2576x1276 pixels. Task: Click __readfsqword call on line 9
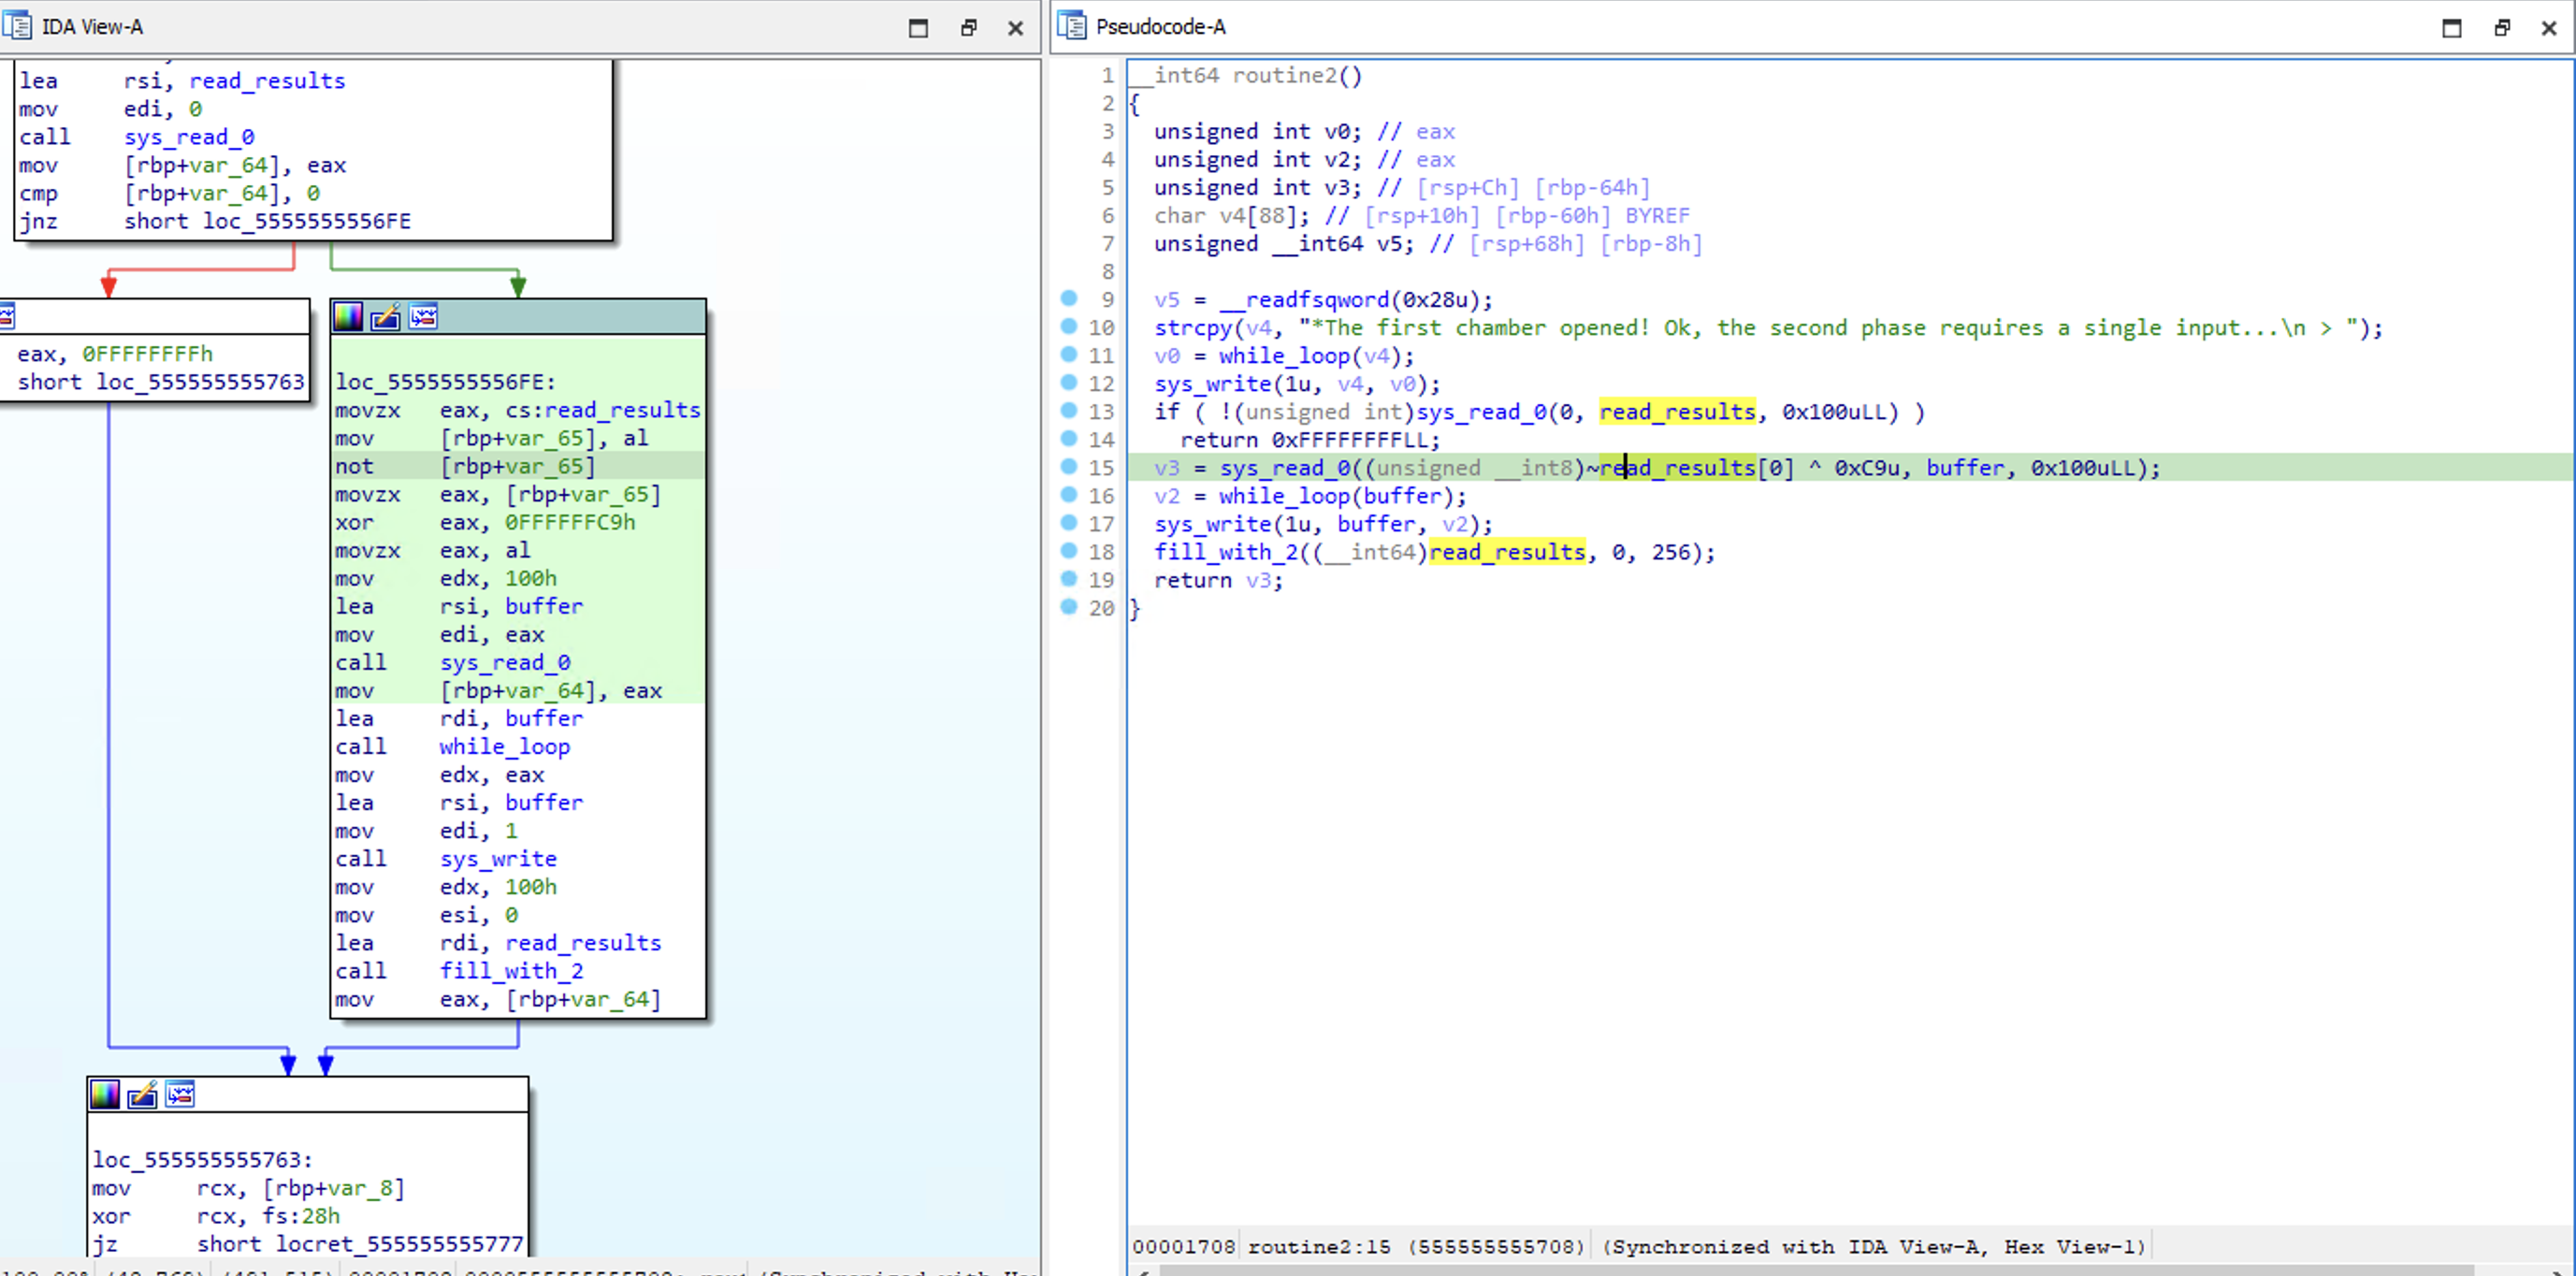1304,300
